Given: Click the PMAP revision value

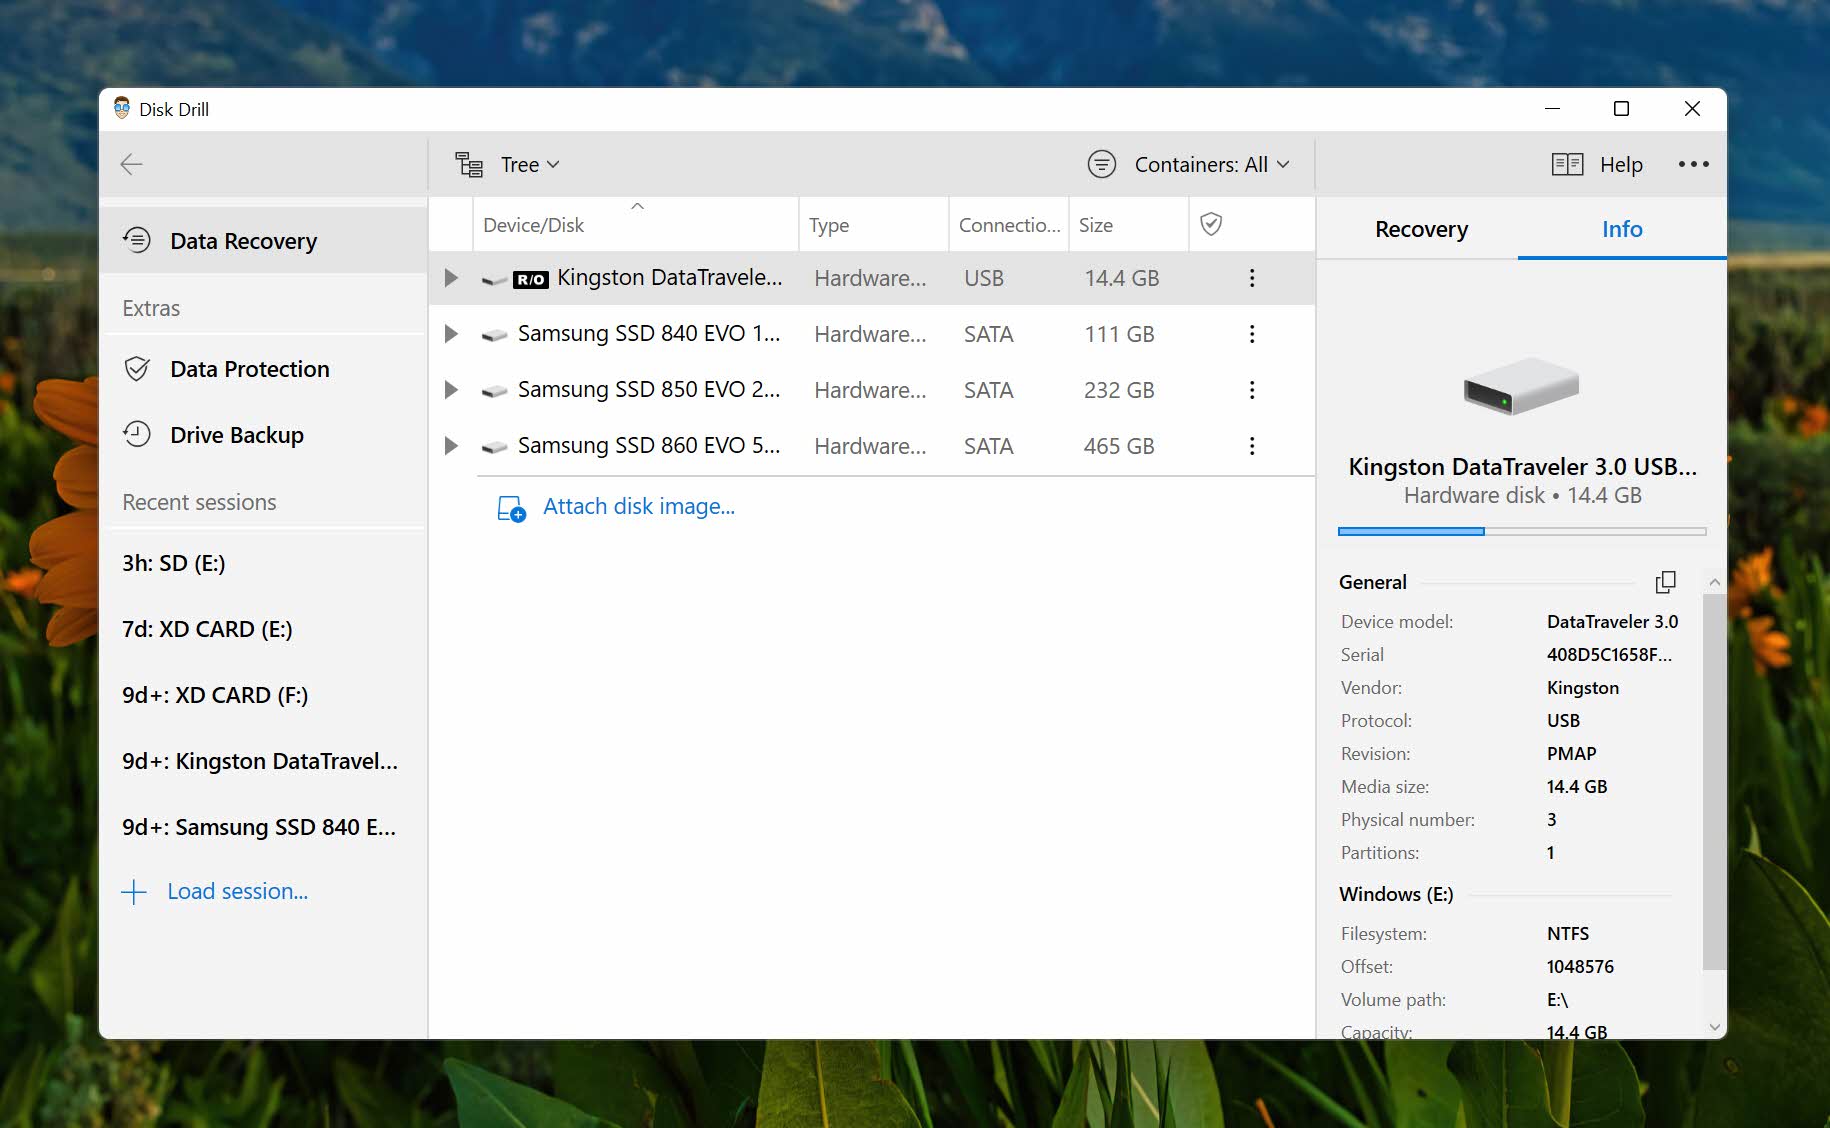Looking at the screenshot, I should [1571, 753].
